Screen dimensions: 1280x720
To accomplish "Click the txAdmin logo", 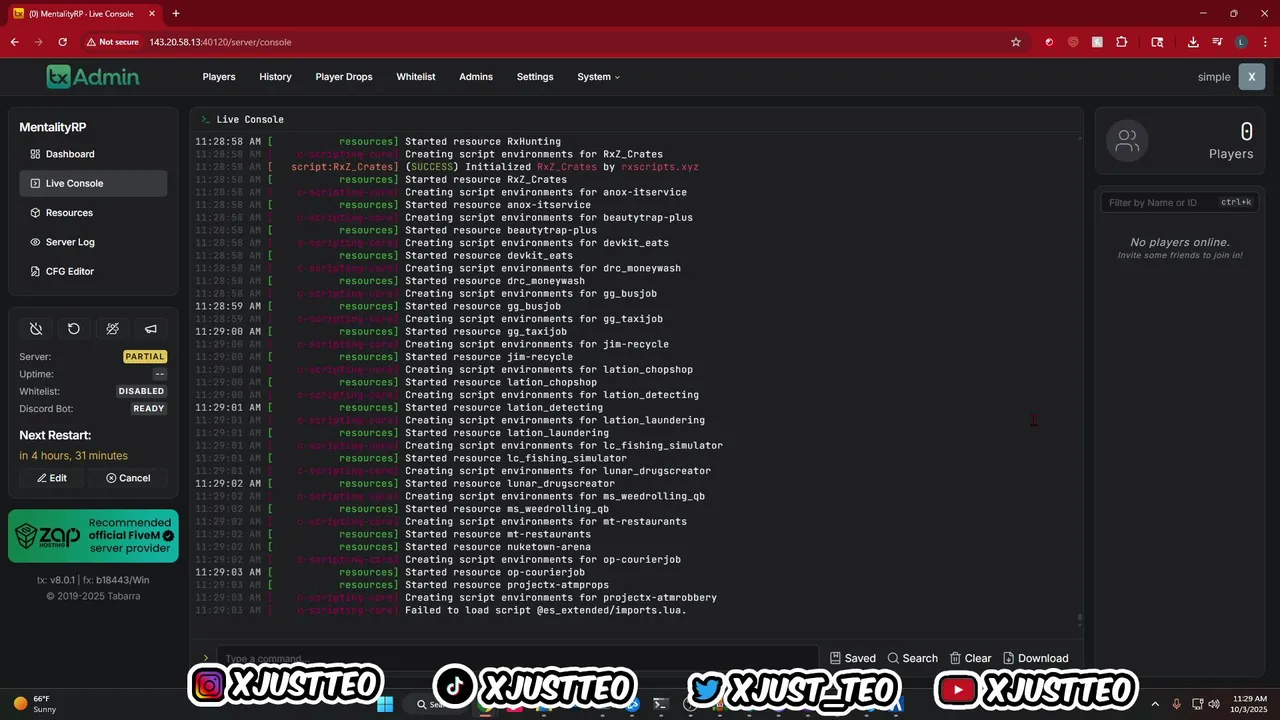I will pos(93,77).
